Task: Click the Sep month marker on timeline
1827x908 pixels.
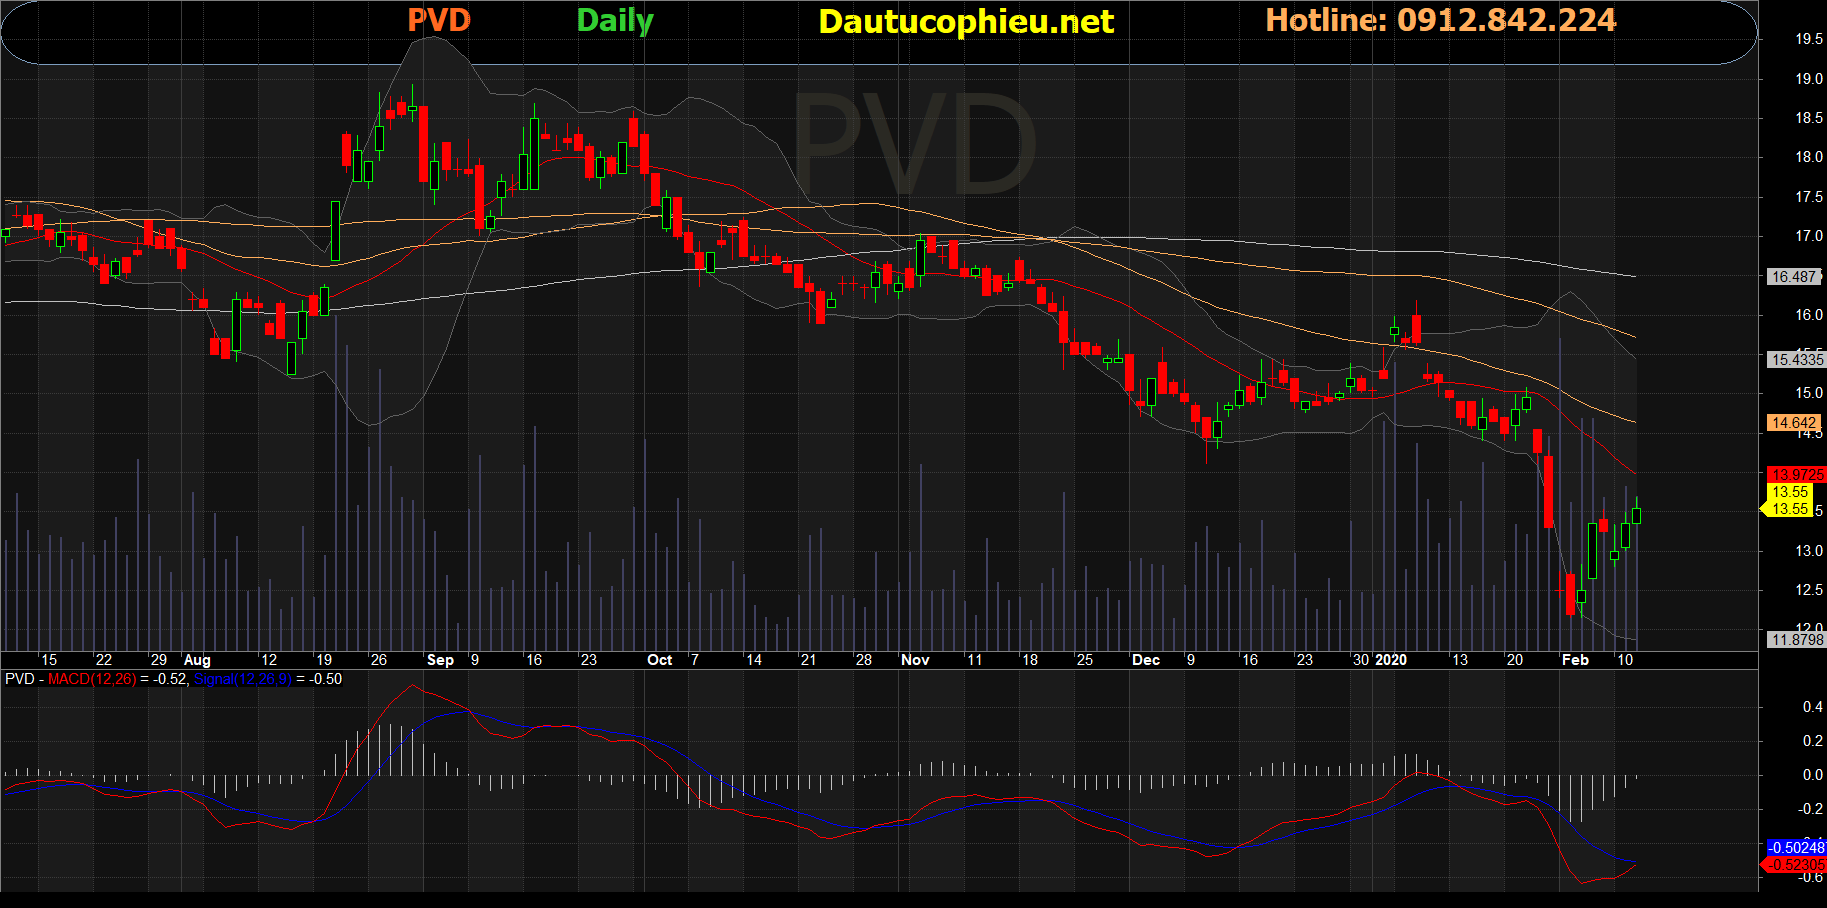Action: (x=440, y=660)
